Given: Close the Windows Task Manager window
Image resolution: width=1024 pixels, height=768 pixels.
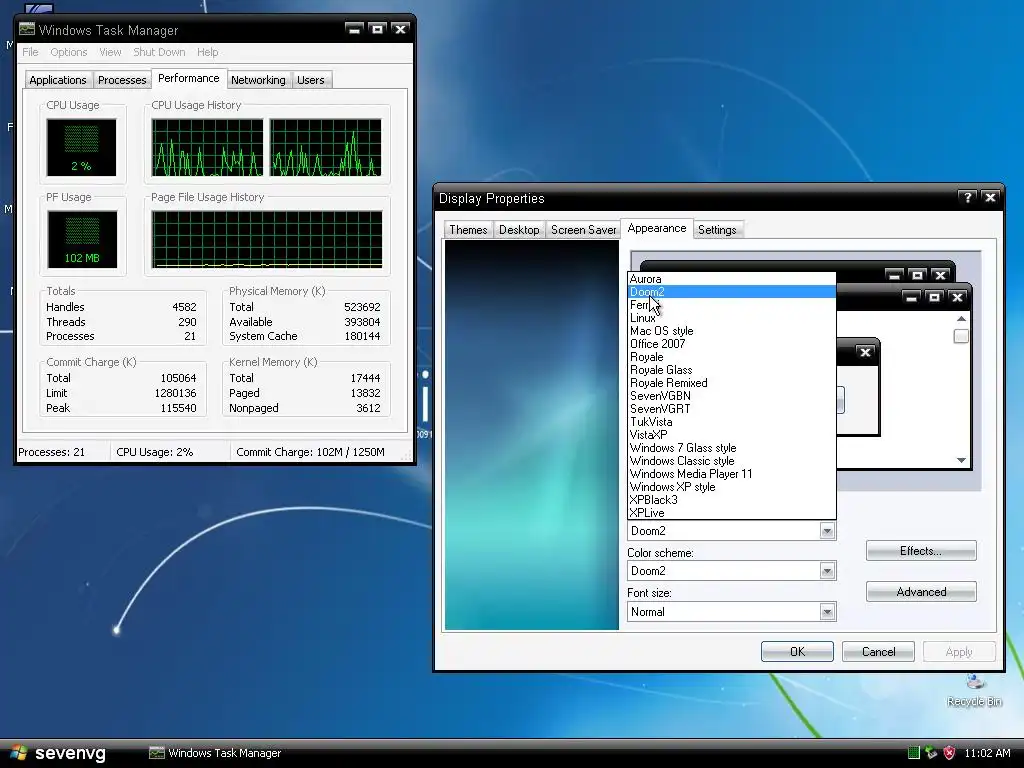Looking at the screenshot, I should point(400,29).
